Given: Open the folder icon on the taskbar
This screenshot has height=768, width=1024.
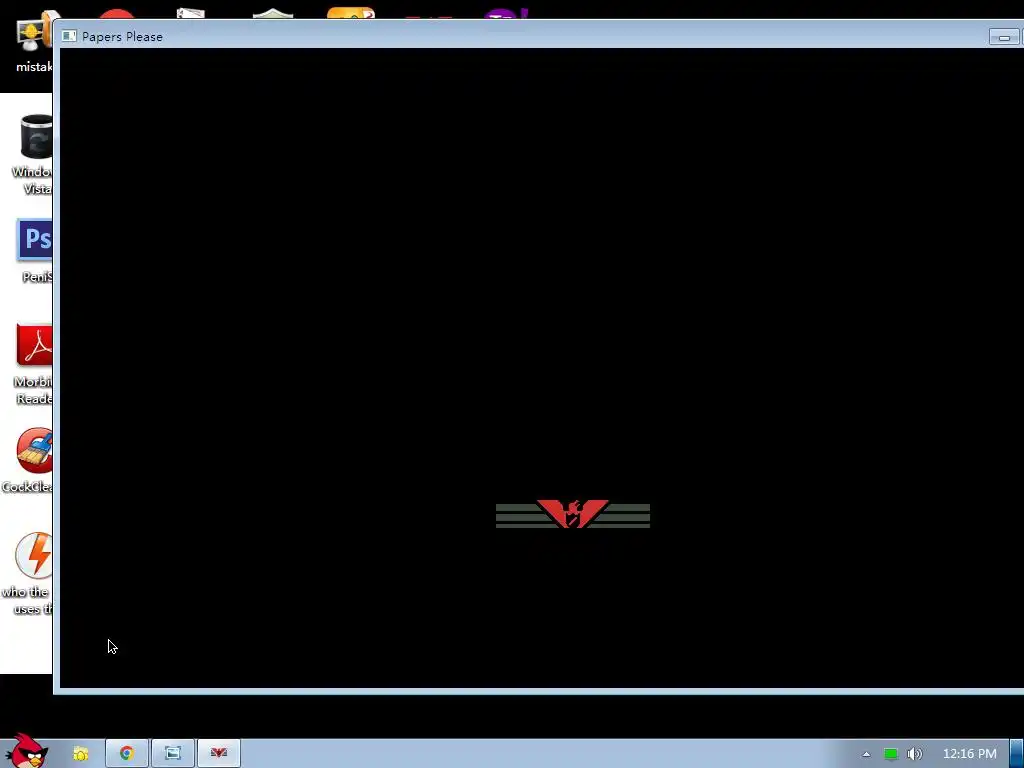Looking at the screenshot, I should click(80, 754).
